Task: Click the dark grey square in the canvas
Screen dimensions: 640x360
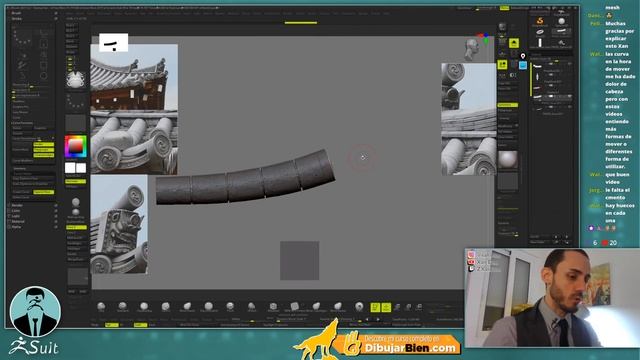Action: tap(300, 260)
